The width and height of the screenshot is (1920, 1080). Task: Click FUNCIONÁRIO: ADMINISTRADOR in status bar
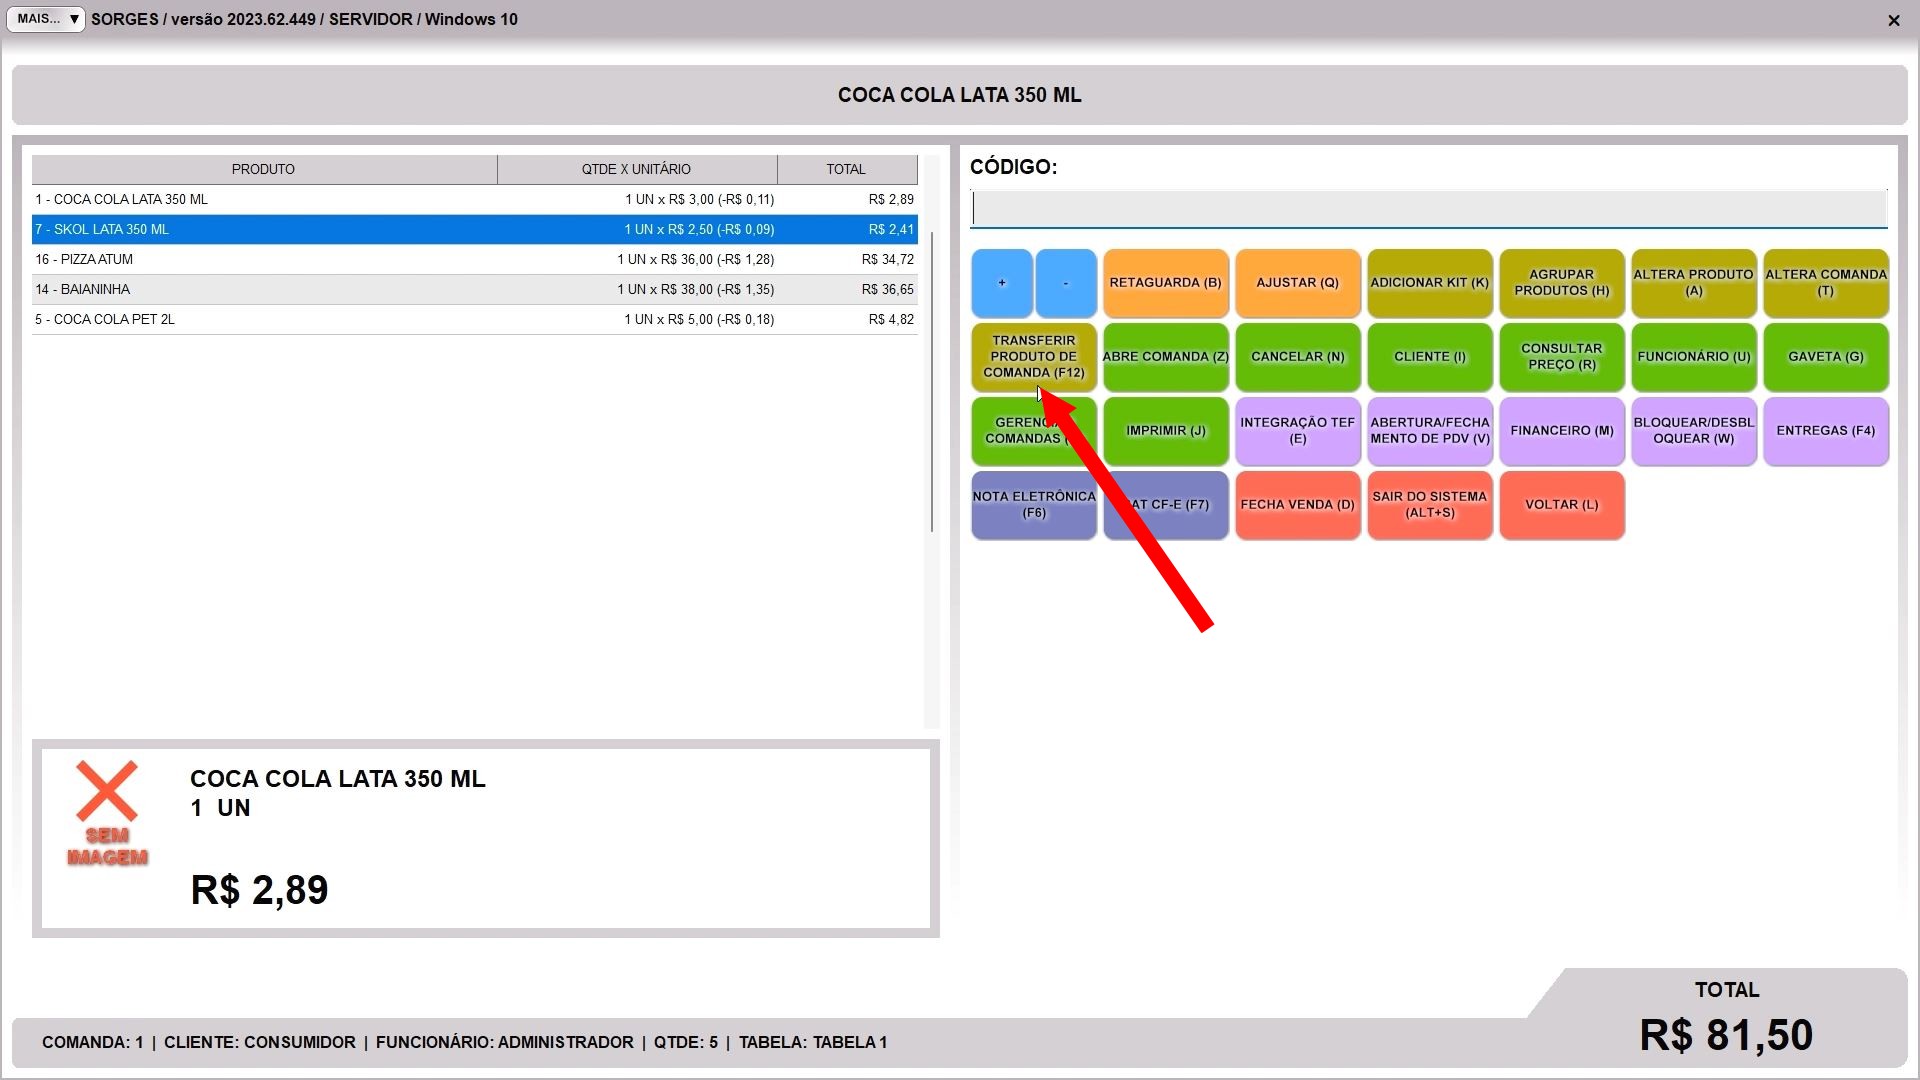point(505,1042)
